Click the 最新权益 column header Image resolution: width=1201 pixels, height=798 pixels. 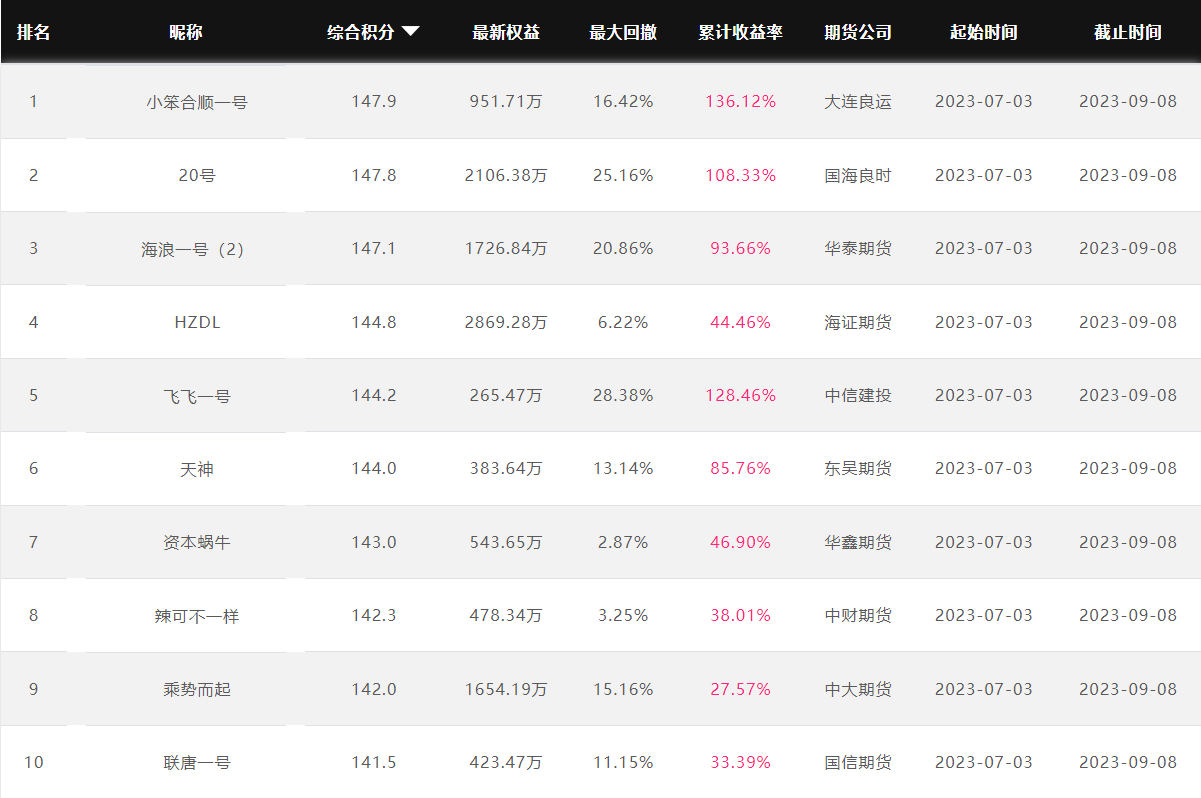pyautogui.click(x=506, y=32)
